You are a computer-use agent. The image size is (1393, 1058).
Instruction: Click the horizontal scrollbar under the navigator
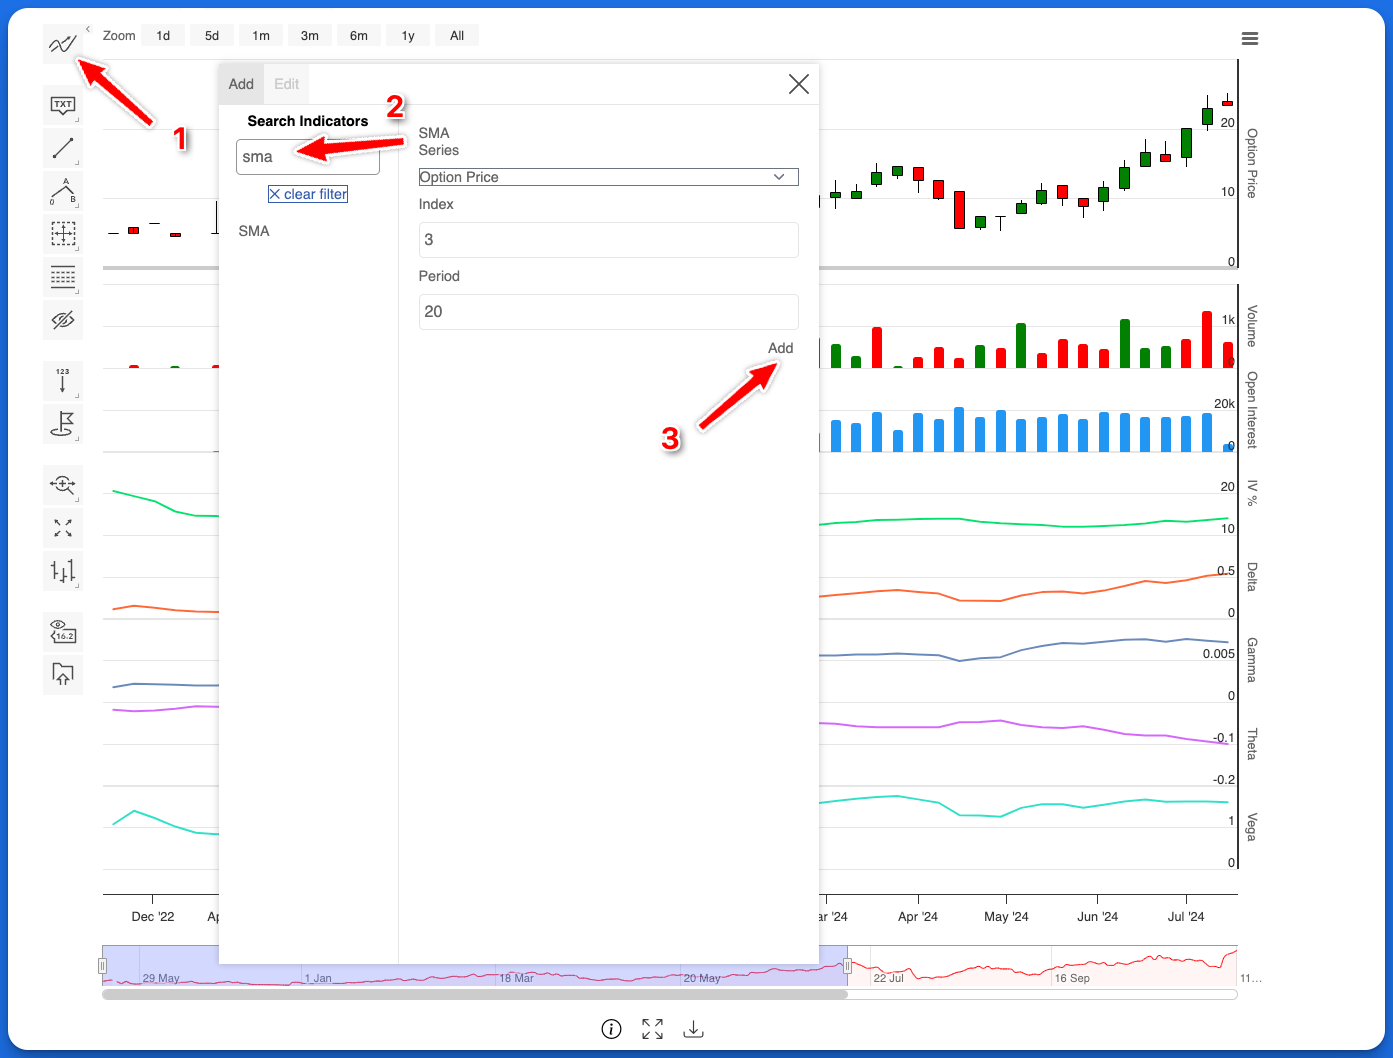tap(475, 994)
